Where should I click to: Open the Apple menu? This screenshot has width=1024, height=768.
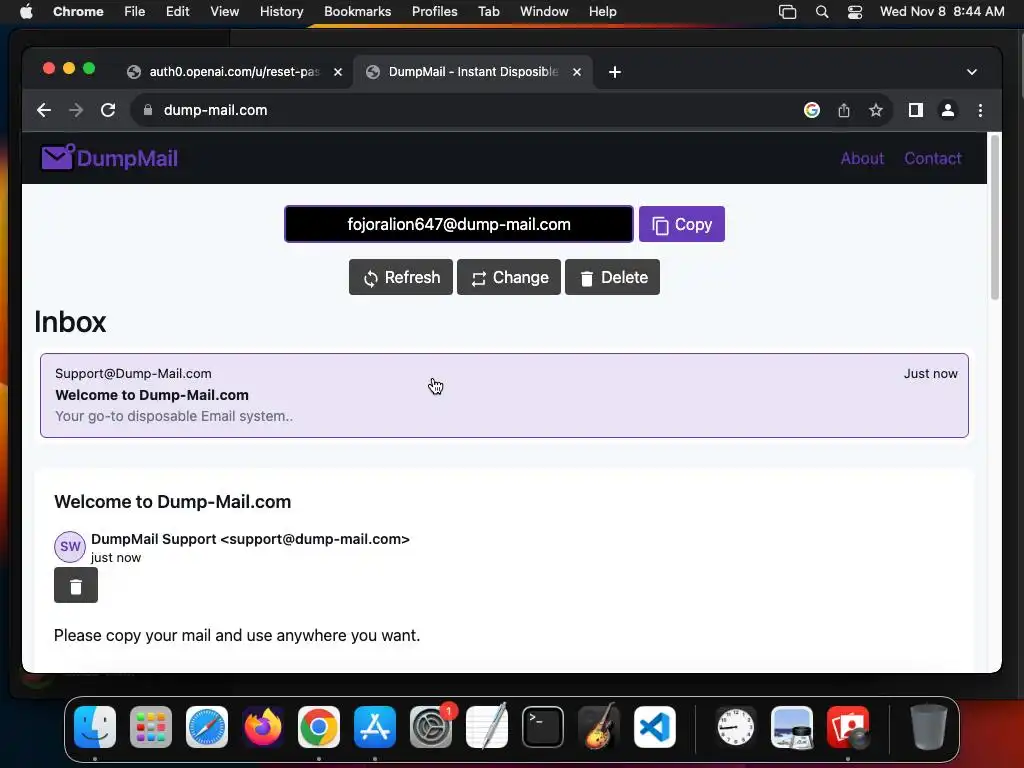(x=26, y=12)
